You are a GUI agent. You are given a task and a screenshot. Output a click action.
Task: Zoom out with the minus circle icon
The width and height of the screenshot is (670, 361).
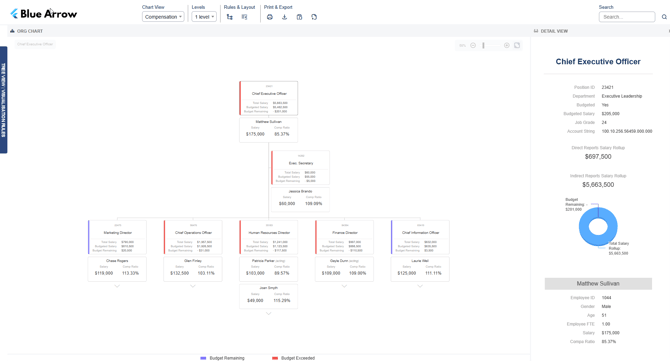[x=473, y=45]
